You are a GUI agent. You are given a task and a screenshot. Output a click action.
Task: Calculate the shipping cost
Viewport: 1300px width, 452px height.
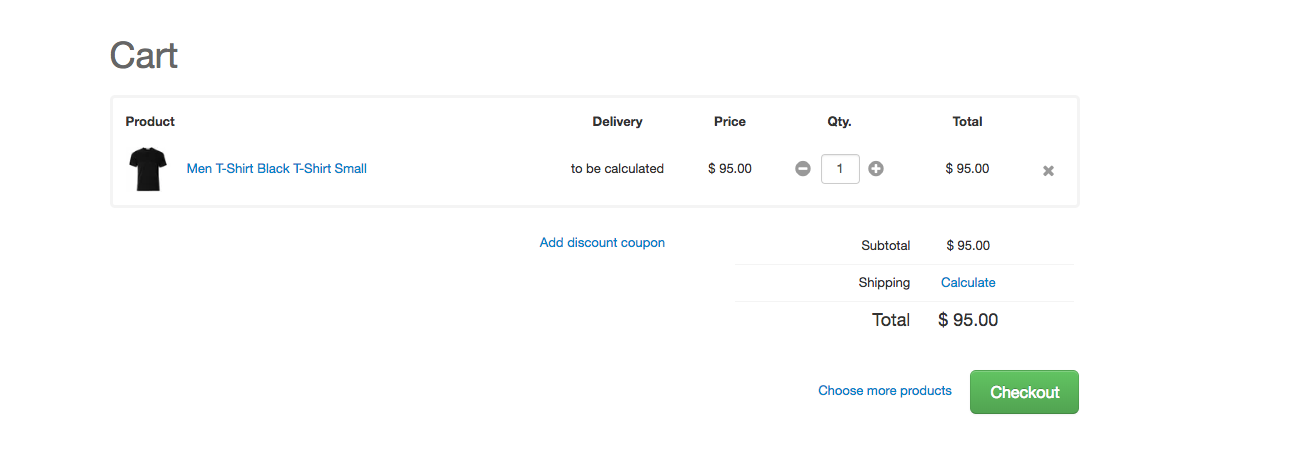point(968,283)
